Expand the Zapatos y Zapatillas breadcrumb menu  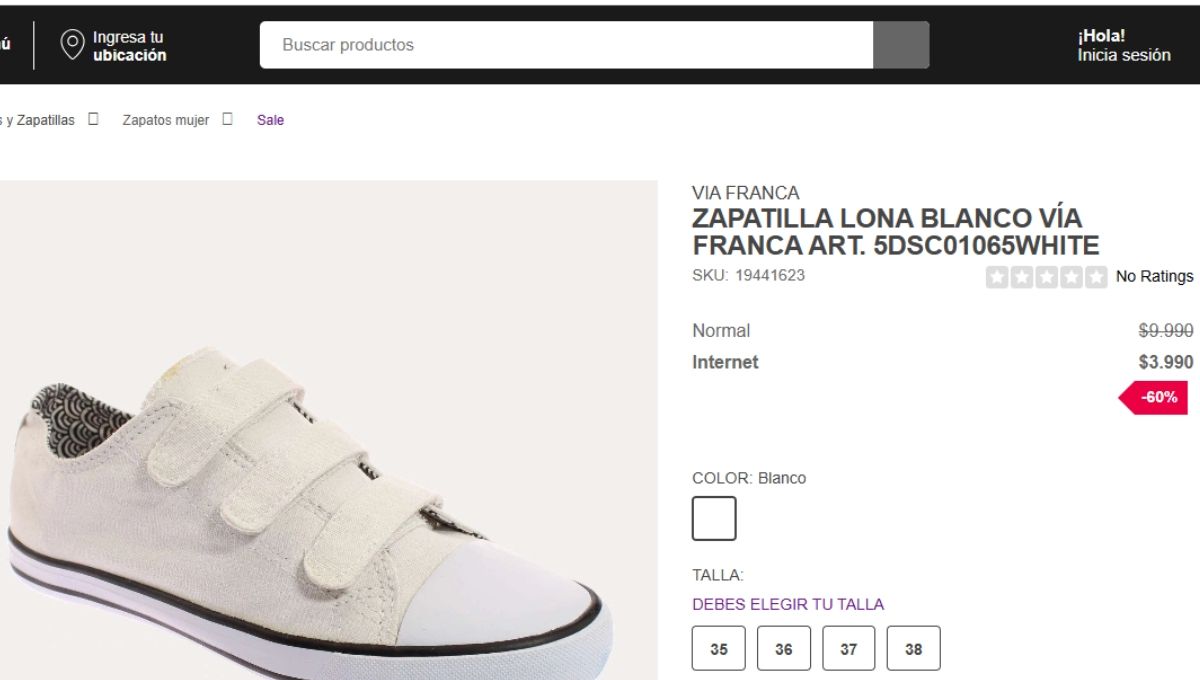click(93, 117)
